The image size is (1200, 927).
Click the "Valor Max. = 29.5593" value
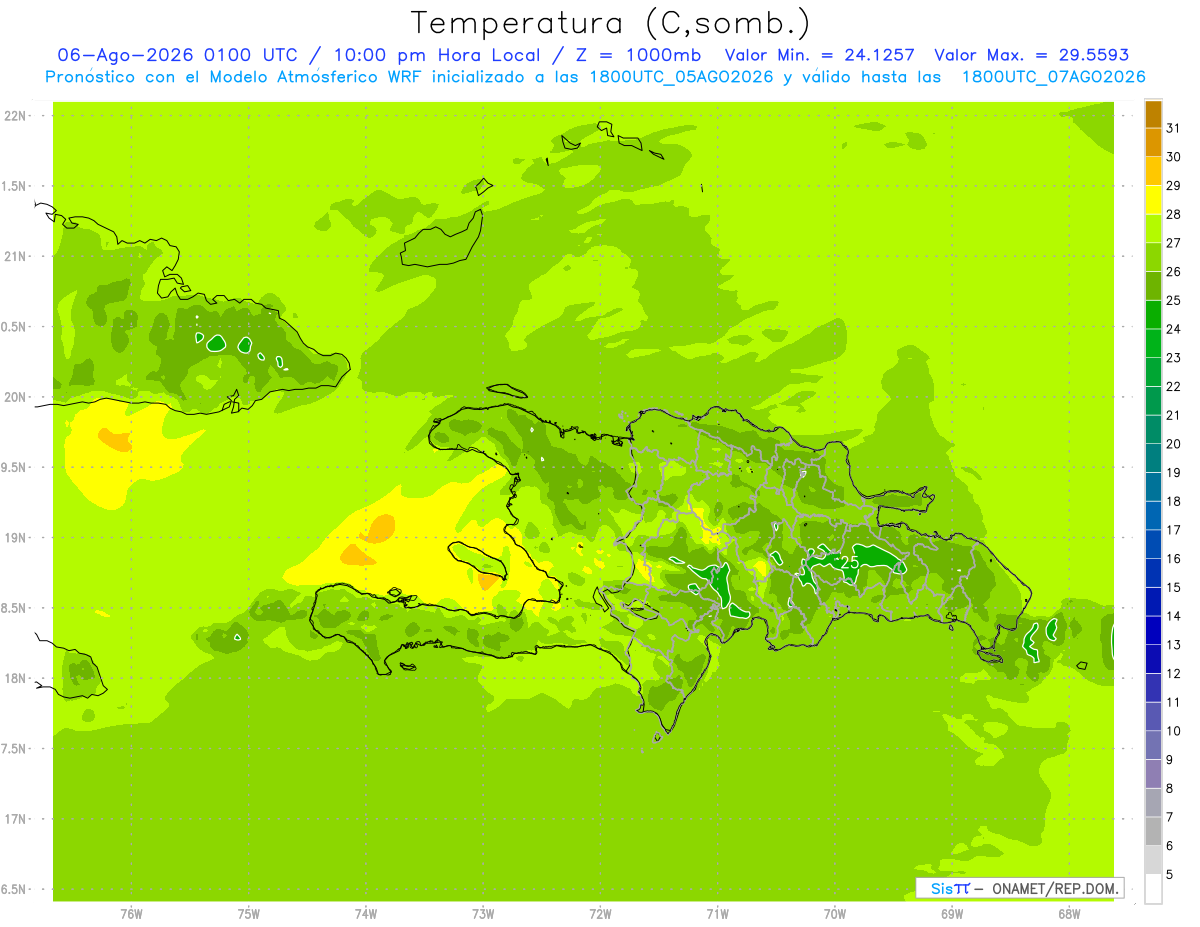(x=1032, y=55)
